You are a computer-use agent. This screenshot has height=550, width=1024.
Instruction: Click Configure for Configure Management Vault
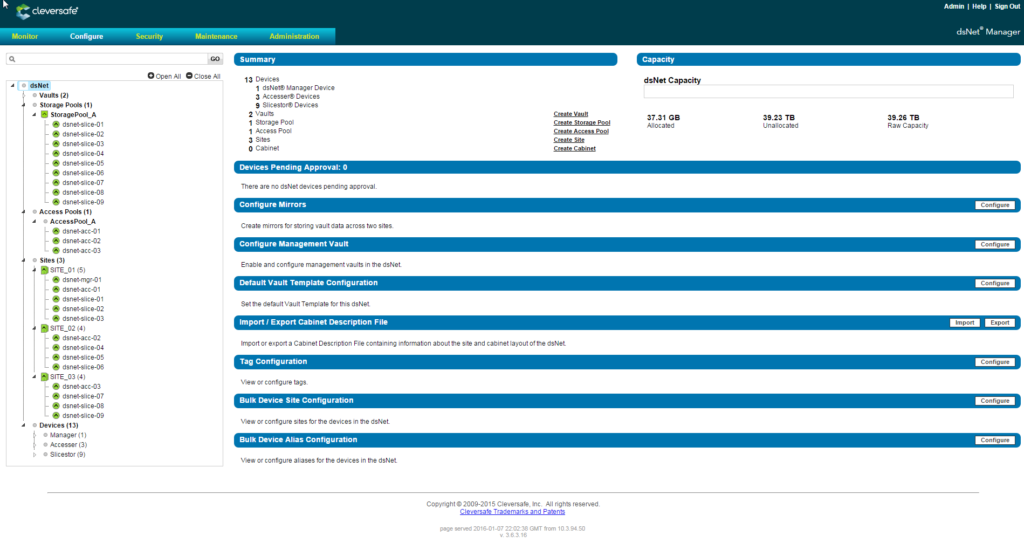coord(995,244)
